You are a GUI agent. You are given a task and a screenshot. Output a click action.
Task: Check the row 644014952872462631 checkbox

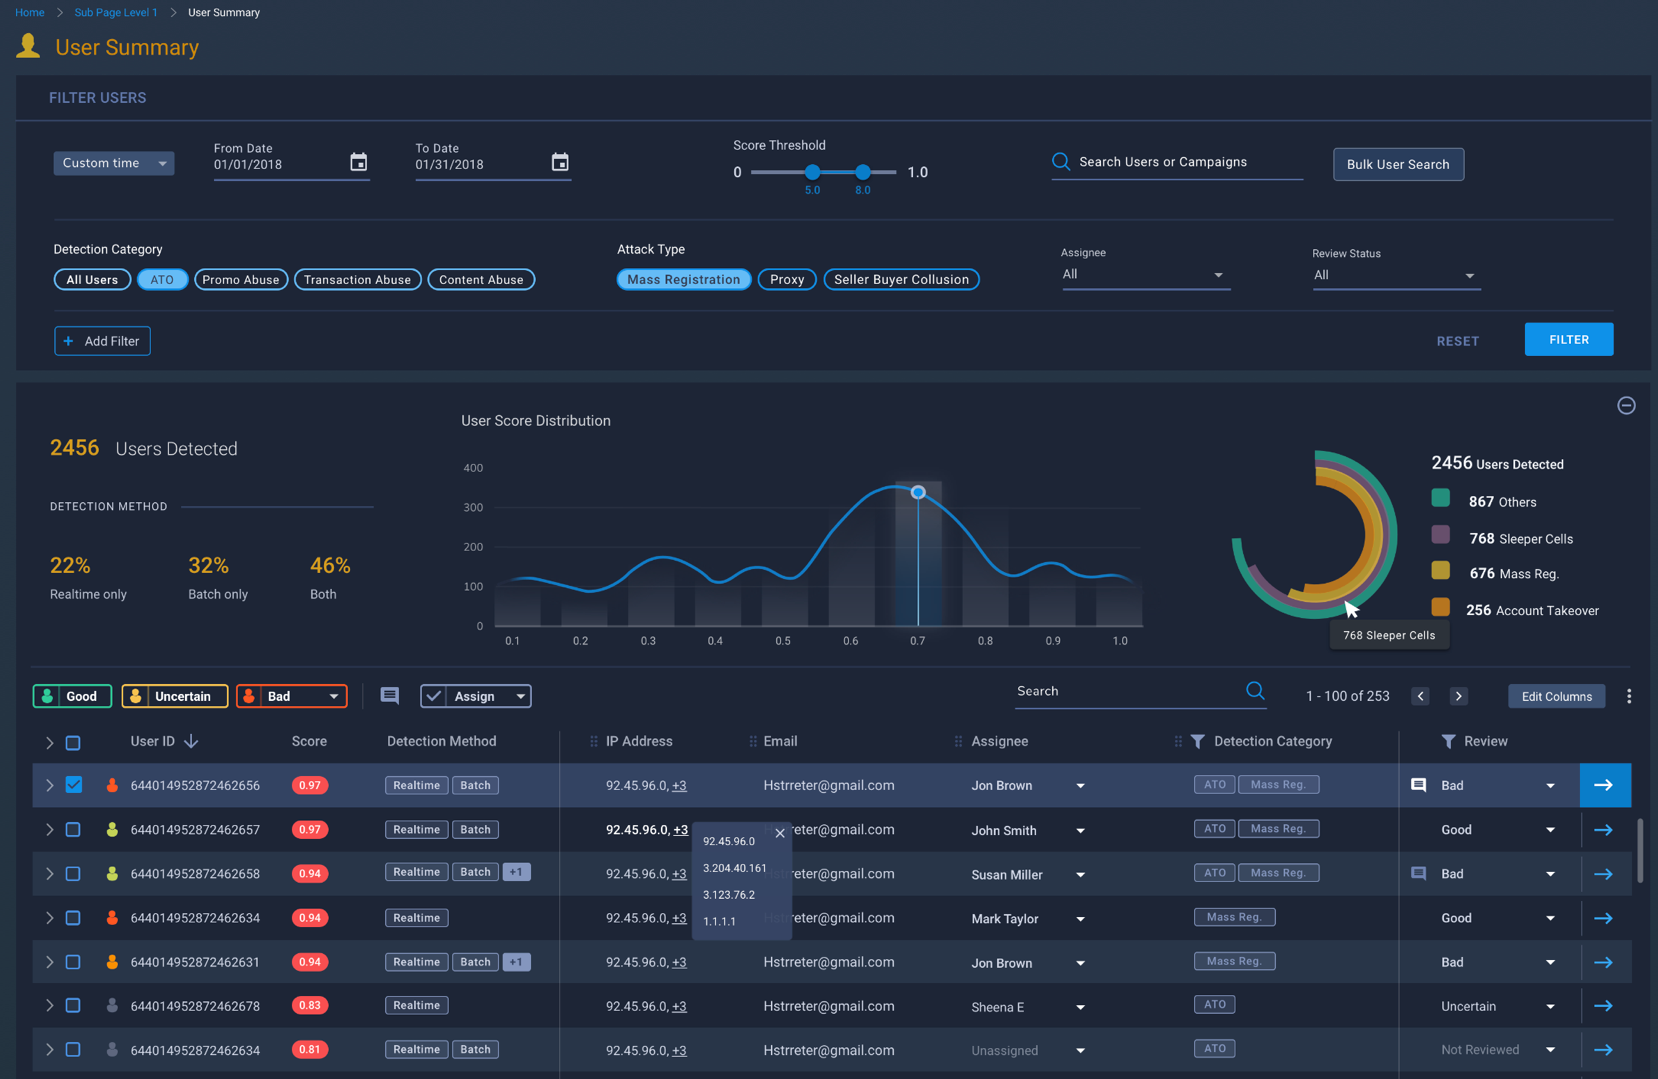click(x=73, y=962)
